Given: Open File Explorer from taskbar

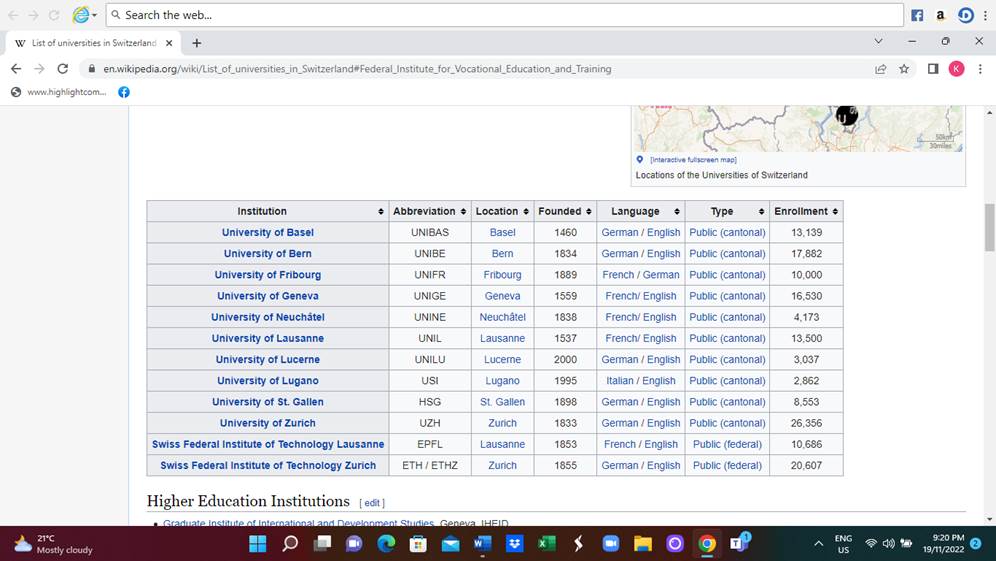Looking at the screenshot, I should pyautogui.click(x=643, y=544).
